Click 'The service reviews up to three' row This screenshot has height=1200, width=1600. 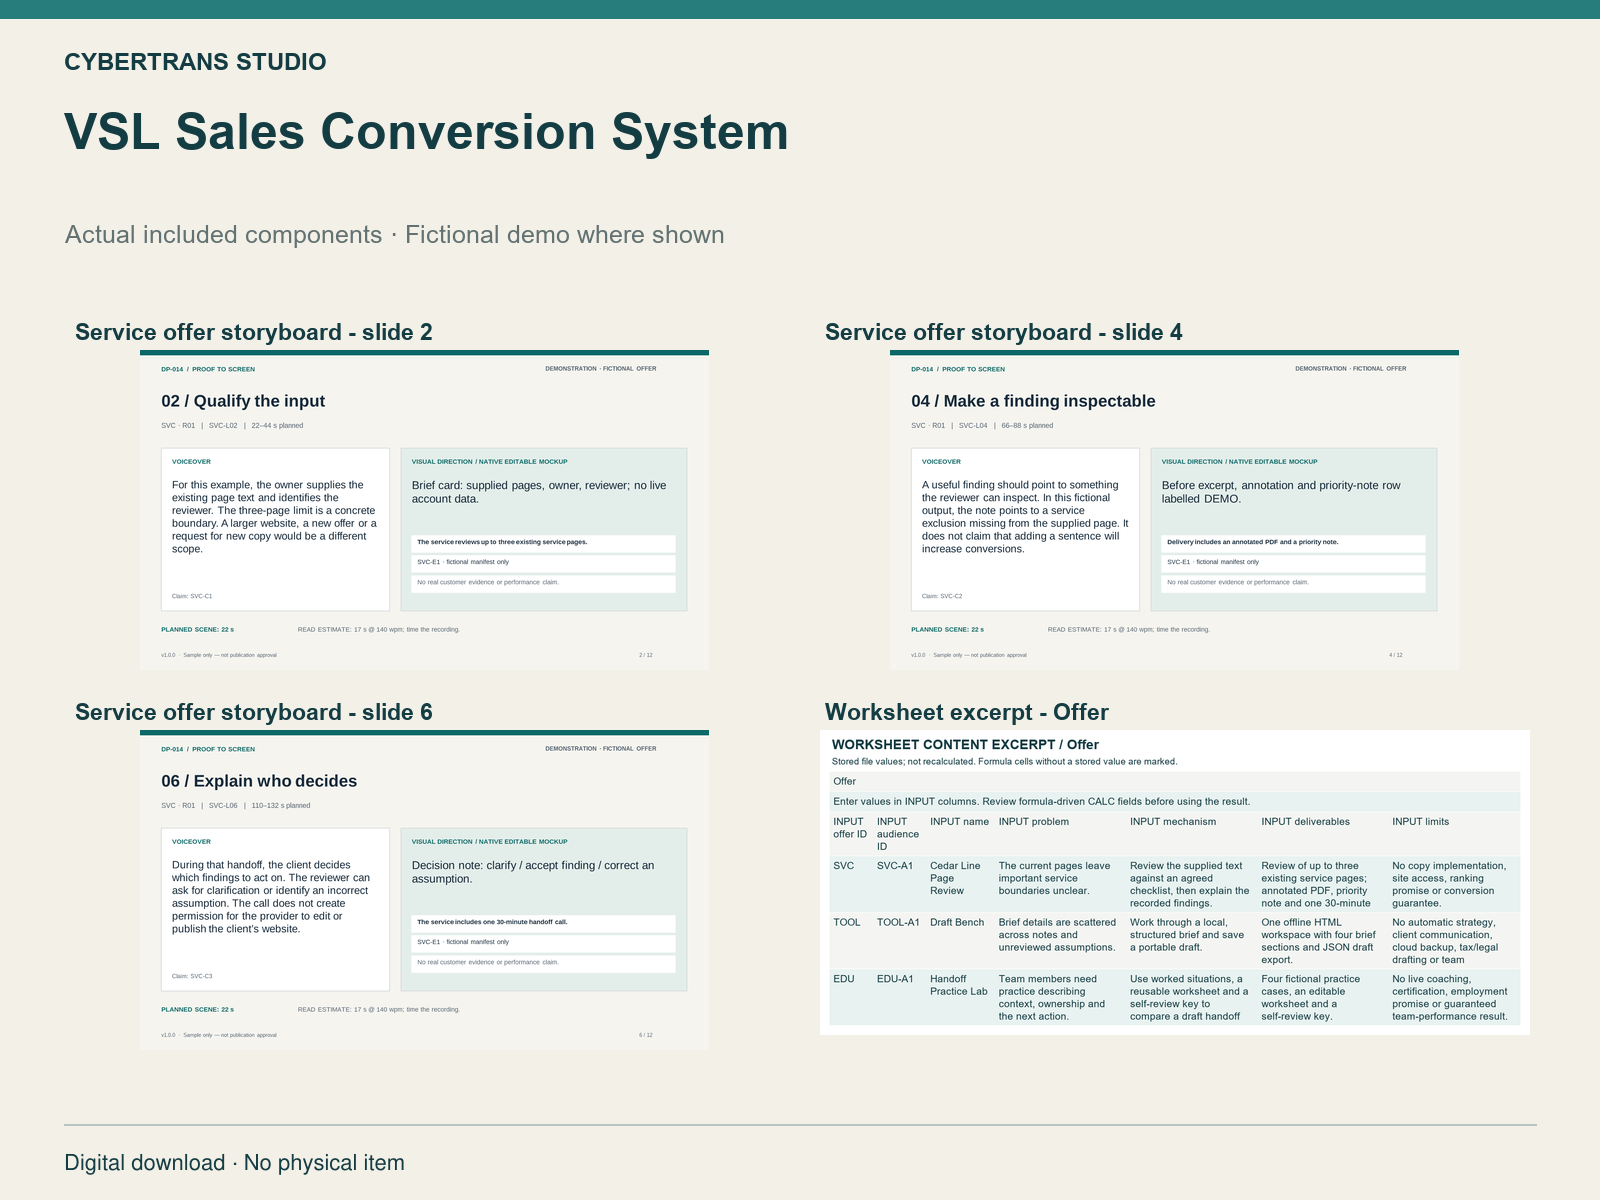pyautogui.click(x=543, y=543)
